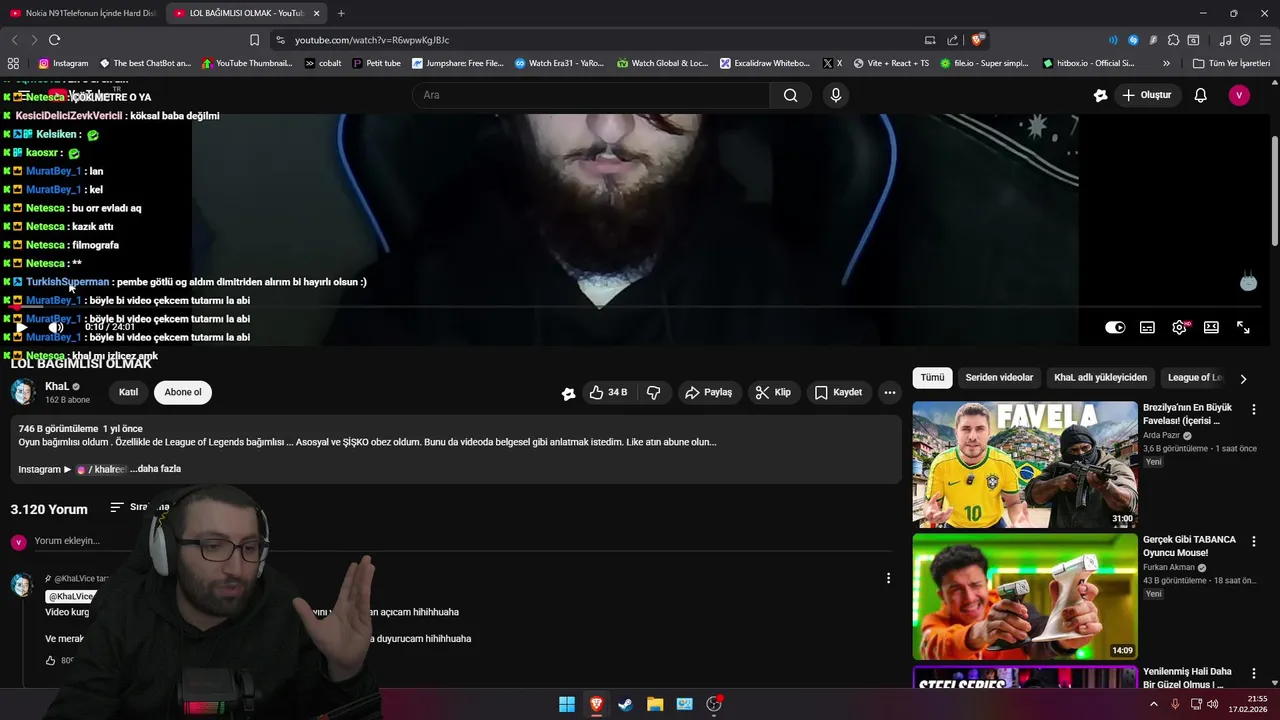Select the Tümü filter chip
This screenshot has width=1280, height=720.
(932, 378)
